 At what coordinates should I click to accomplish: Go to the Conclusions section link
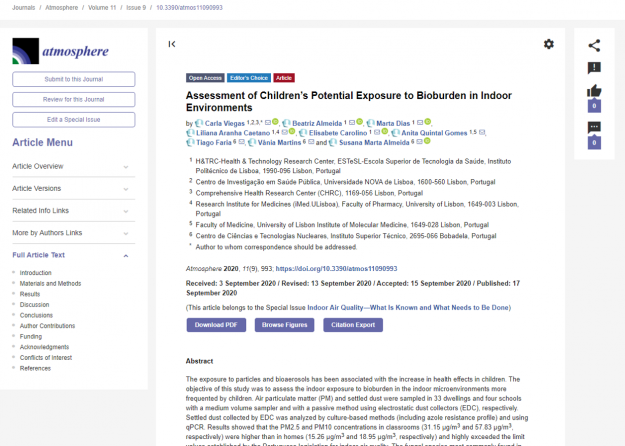(x=37, y=315)
